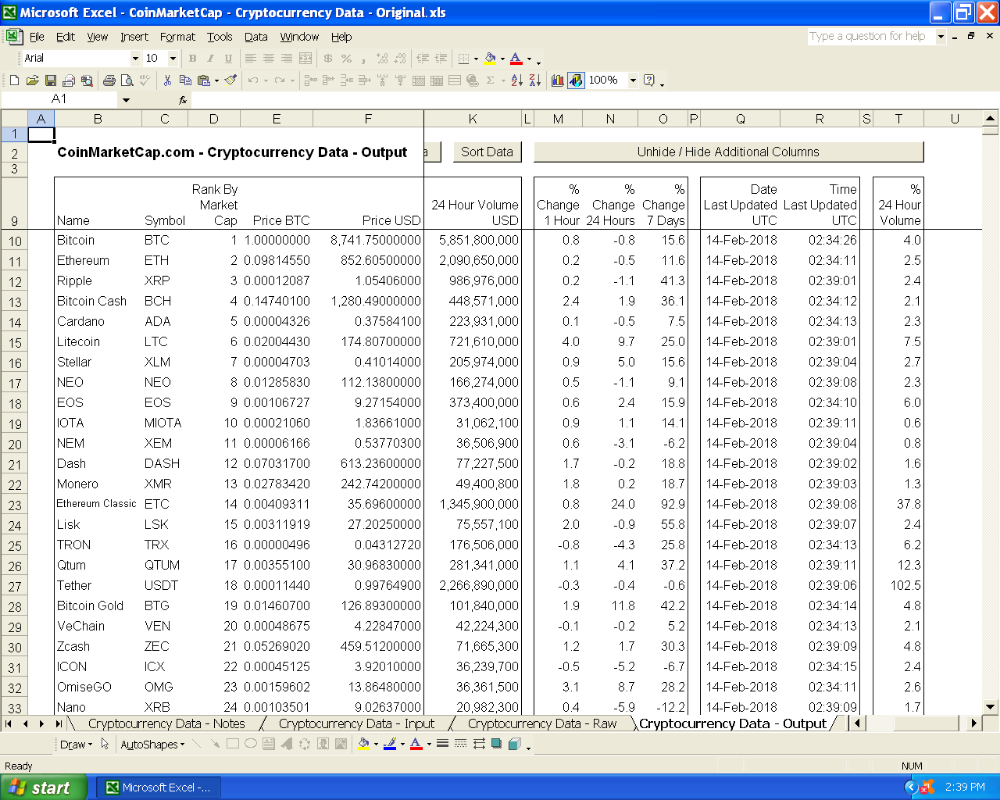The height and width of the screenshot is (800, 1000).
Task: Toggle bold formatting
Action: click(193, 59)
